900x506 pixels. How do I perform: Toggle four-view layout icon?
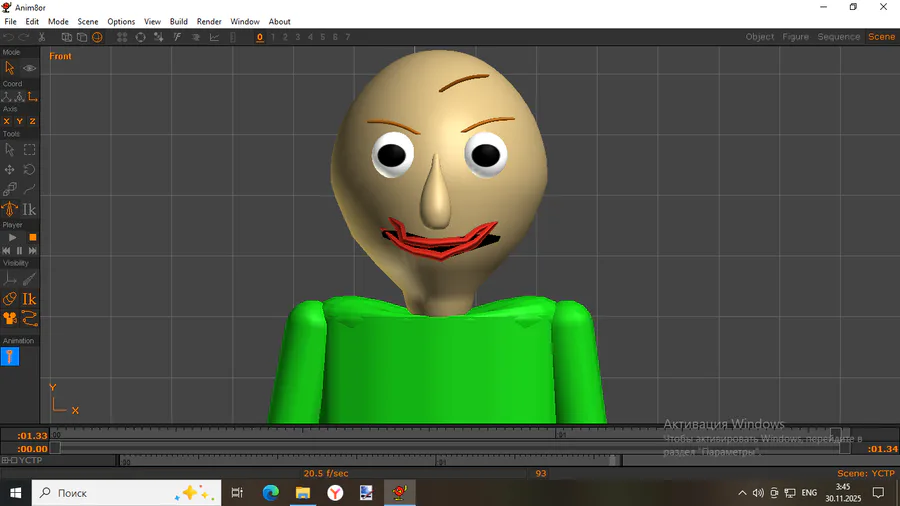(x=122, y=37)
